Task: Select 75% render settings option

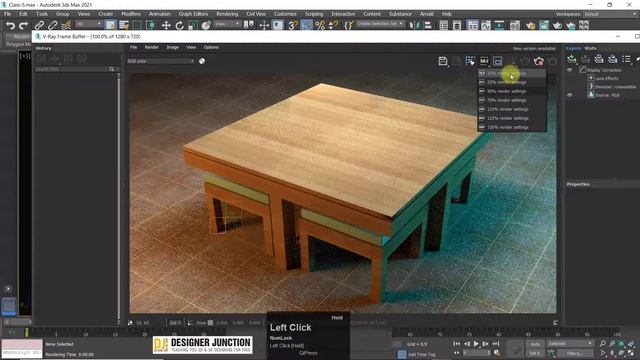Action: (x=512, y=100)
